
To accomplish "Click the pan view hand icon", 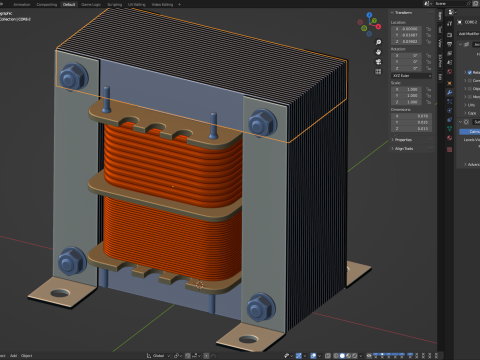I will (378, 52).
